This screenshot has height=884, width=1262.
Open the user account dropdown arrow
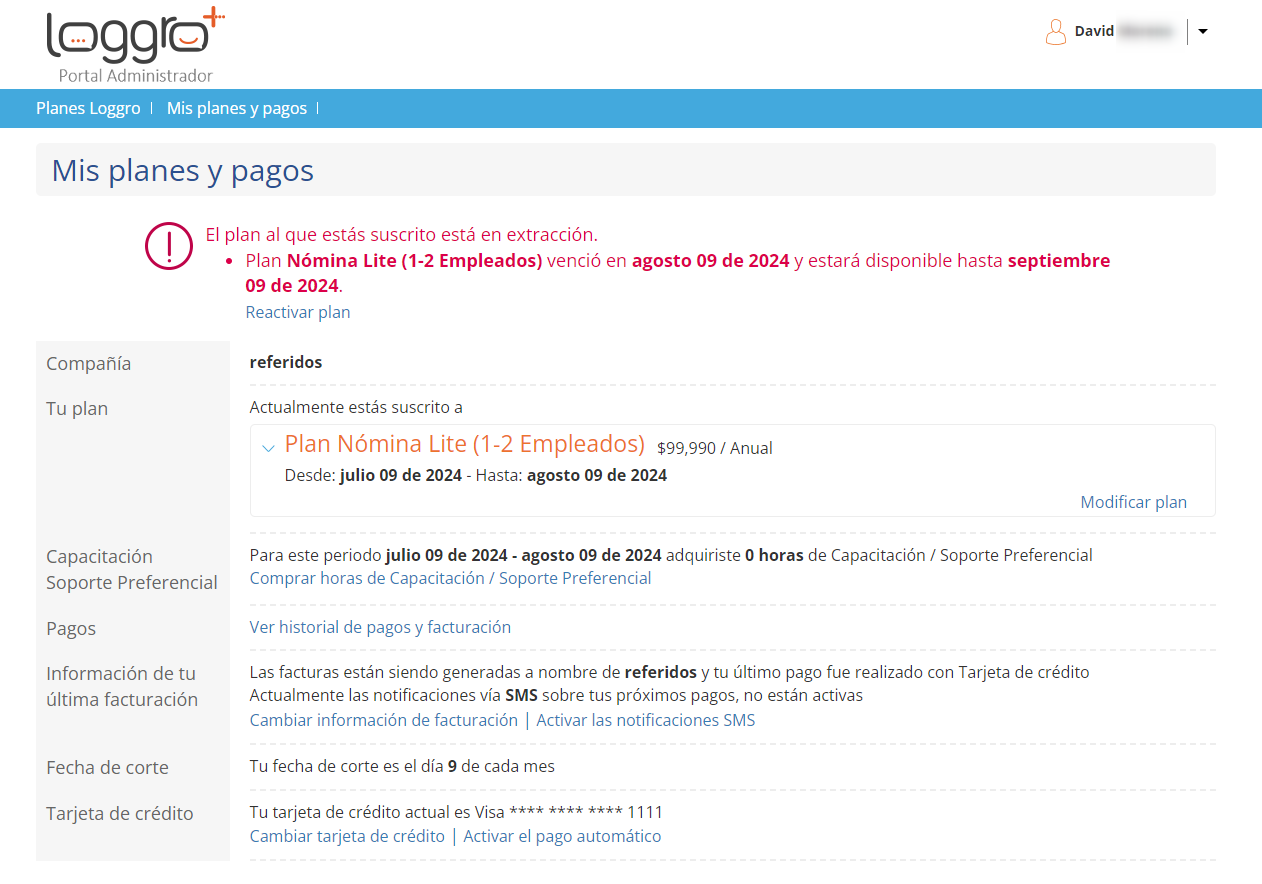(1202, 32)
